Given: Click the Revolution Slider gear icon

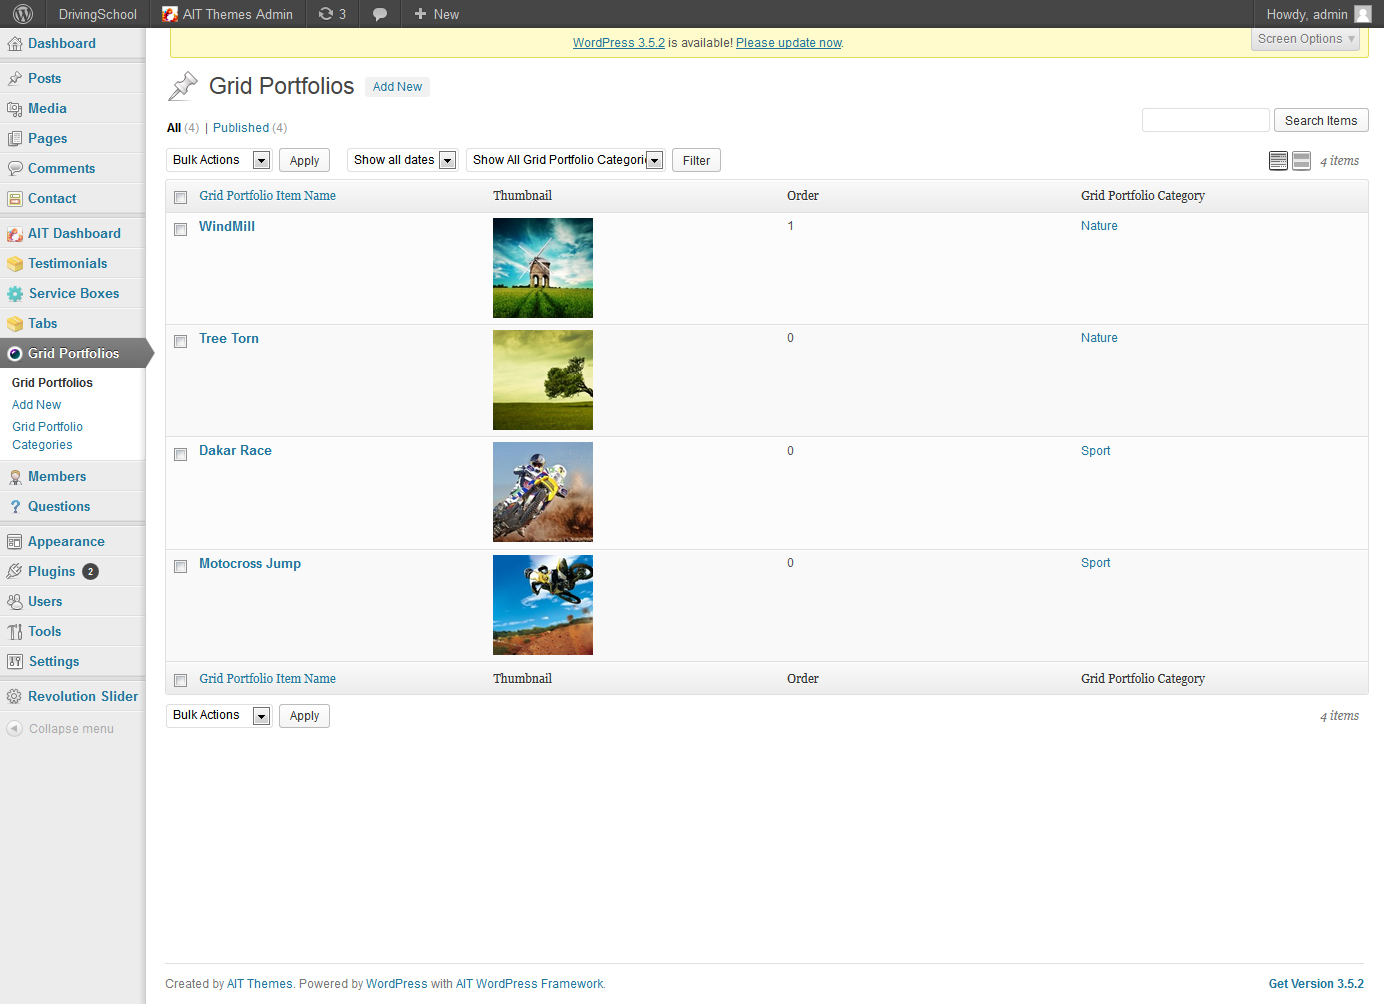Looking at the screenshot, I should coord(14,697).
